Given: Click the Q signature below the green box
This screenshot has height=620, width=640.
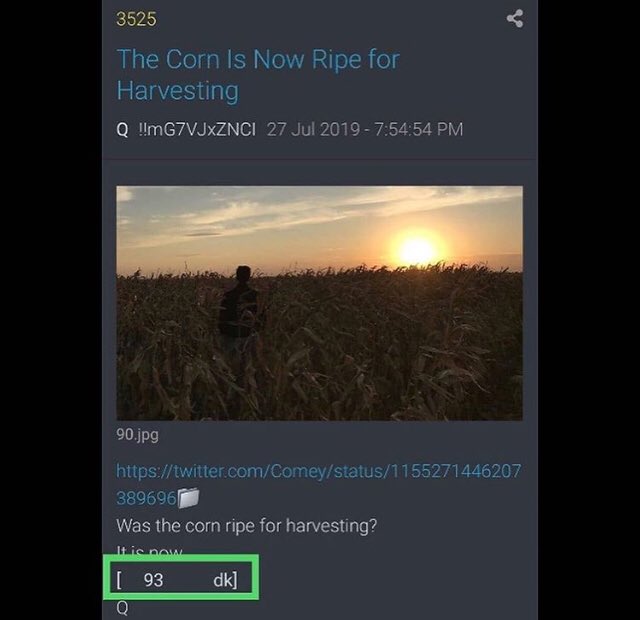Looking at the screenshot, I should [122, 607].
